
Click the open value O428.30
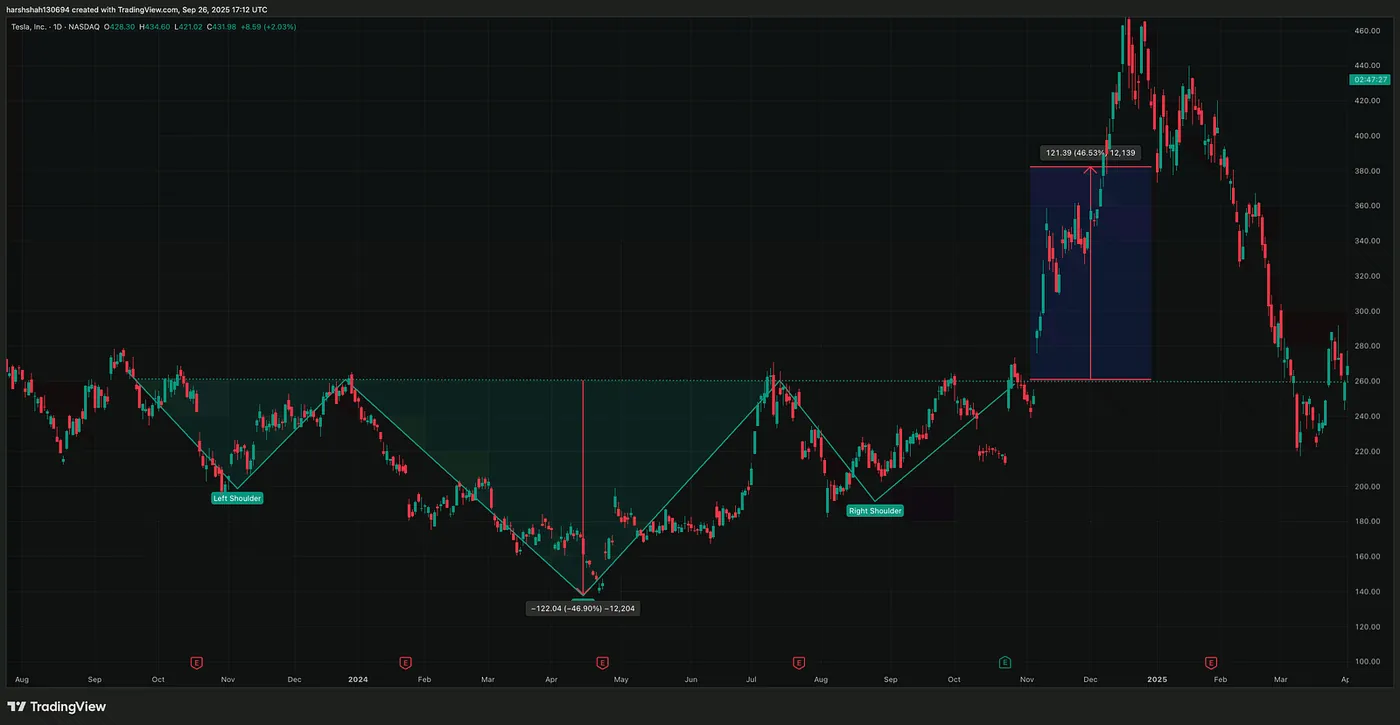[118, 26]
